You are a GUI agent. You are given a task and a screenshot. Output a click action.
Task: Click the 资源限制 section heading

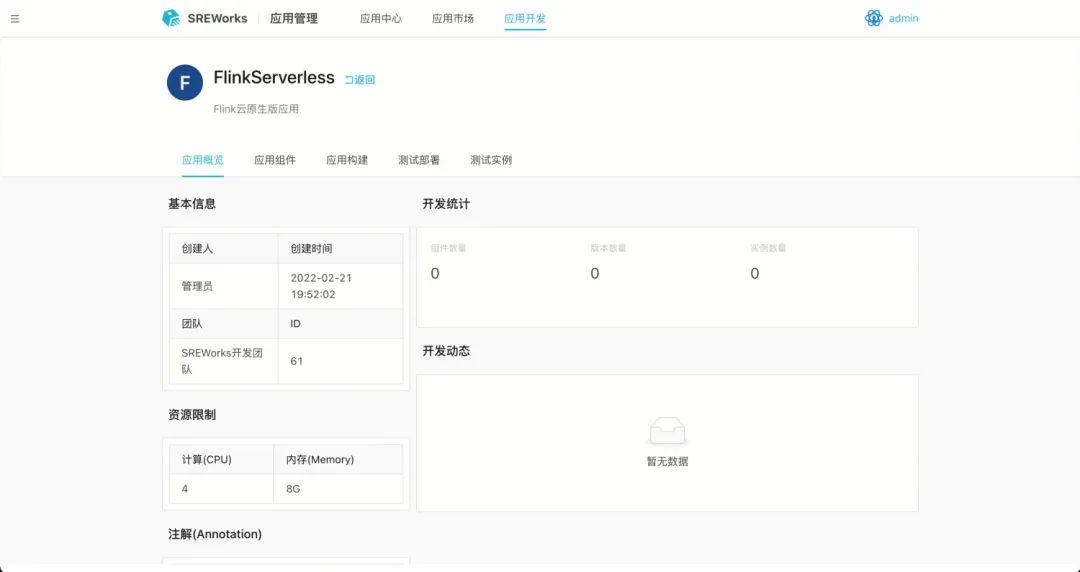pos(192,415)
